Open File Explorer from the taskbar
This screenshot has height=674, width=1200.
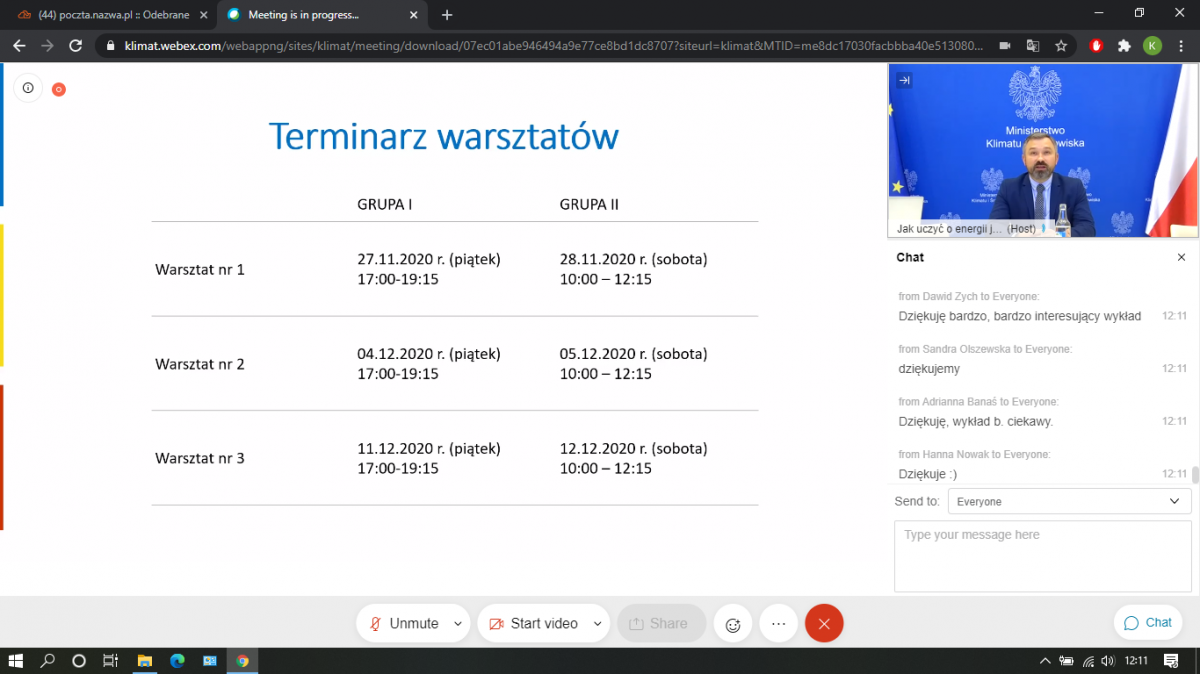(144, 661)
